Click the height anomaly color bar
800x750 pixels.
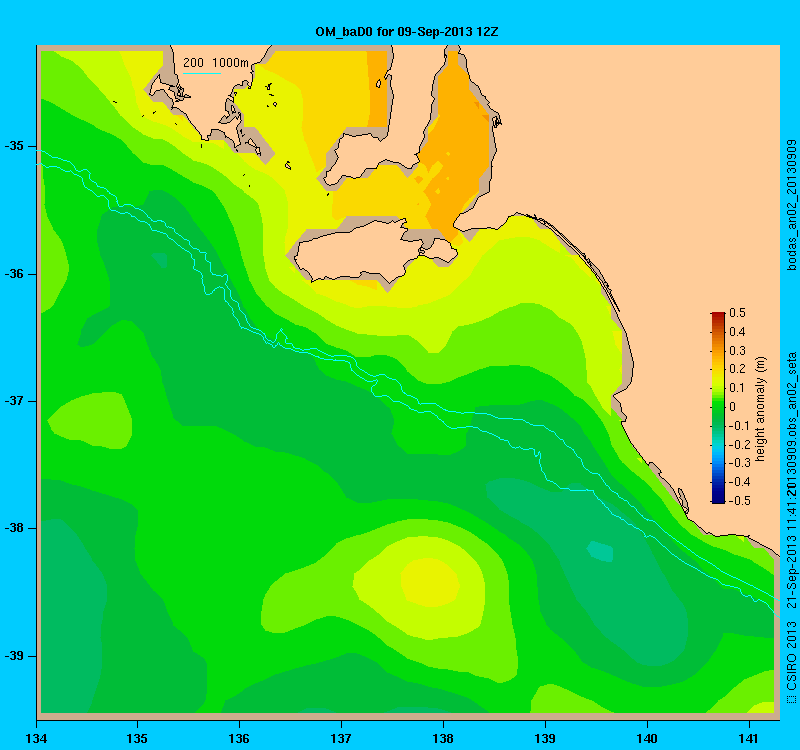click(x=718, y=407)
